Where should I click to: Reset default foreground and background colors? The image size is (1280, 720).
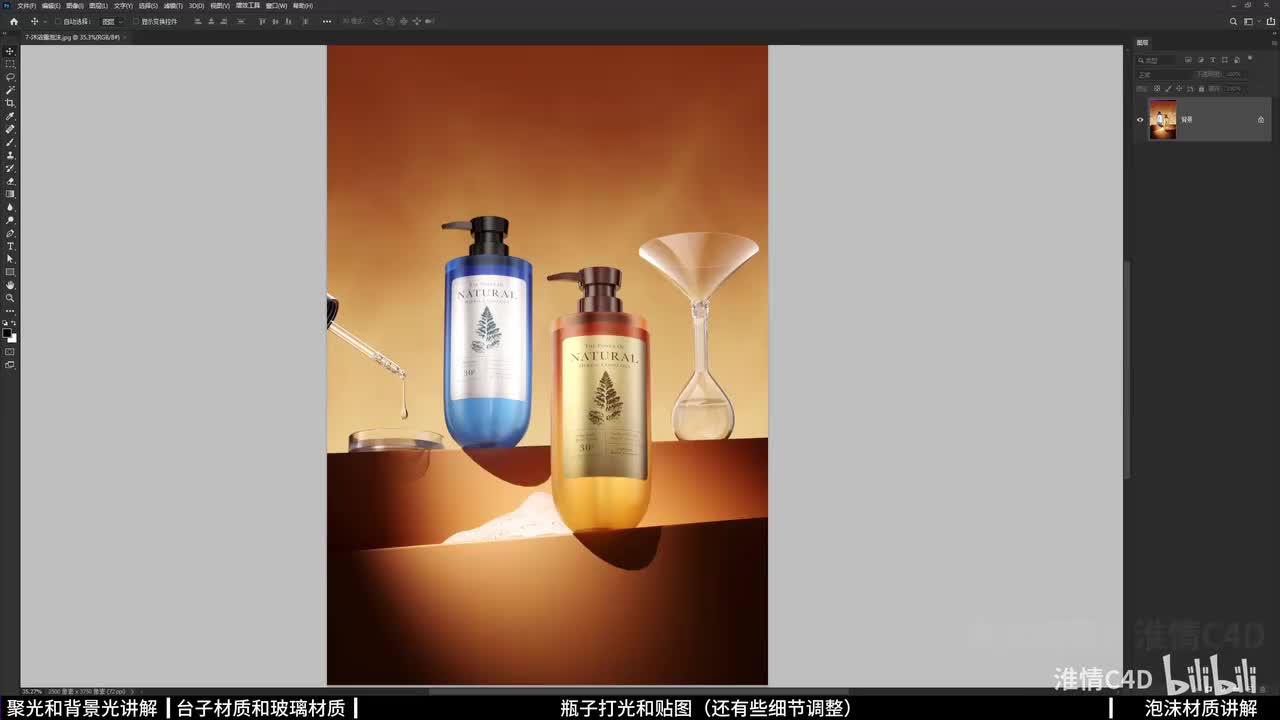pyautogui.click(x=6, y=323)
